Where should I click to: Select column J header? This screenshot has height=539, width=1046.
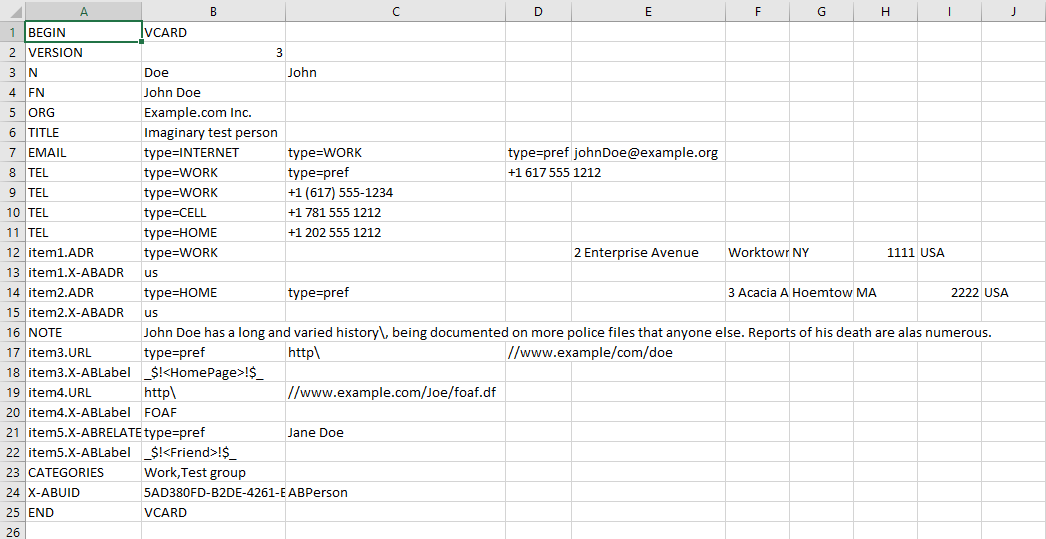coord(1013,11)
